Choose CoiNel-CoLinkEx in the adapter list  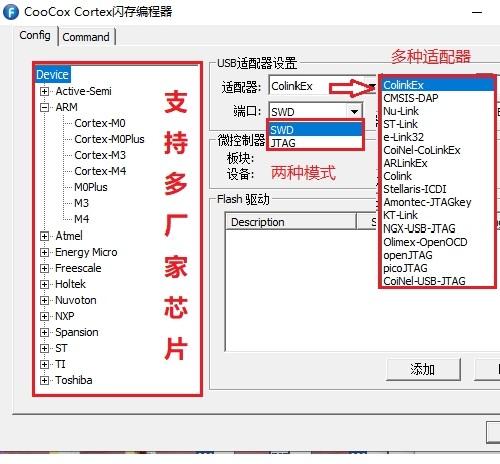[437, 150]
